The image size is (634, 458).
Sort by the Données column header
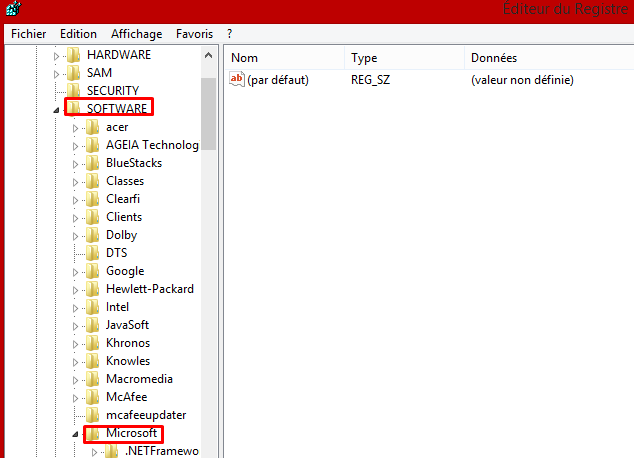pyautogui.click(x=549, y=58)
